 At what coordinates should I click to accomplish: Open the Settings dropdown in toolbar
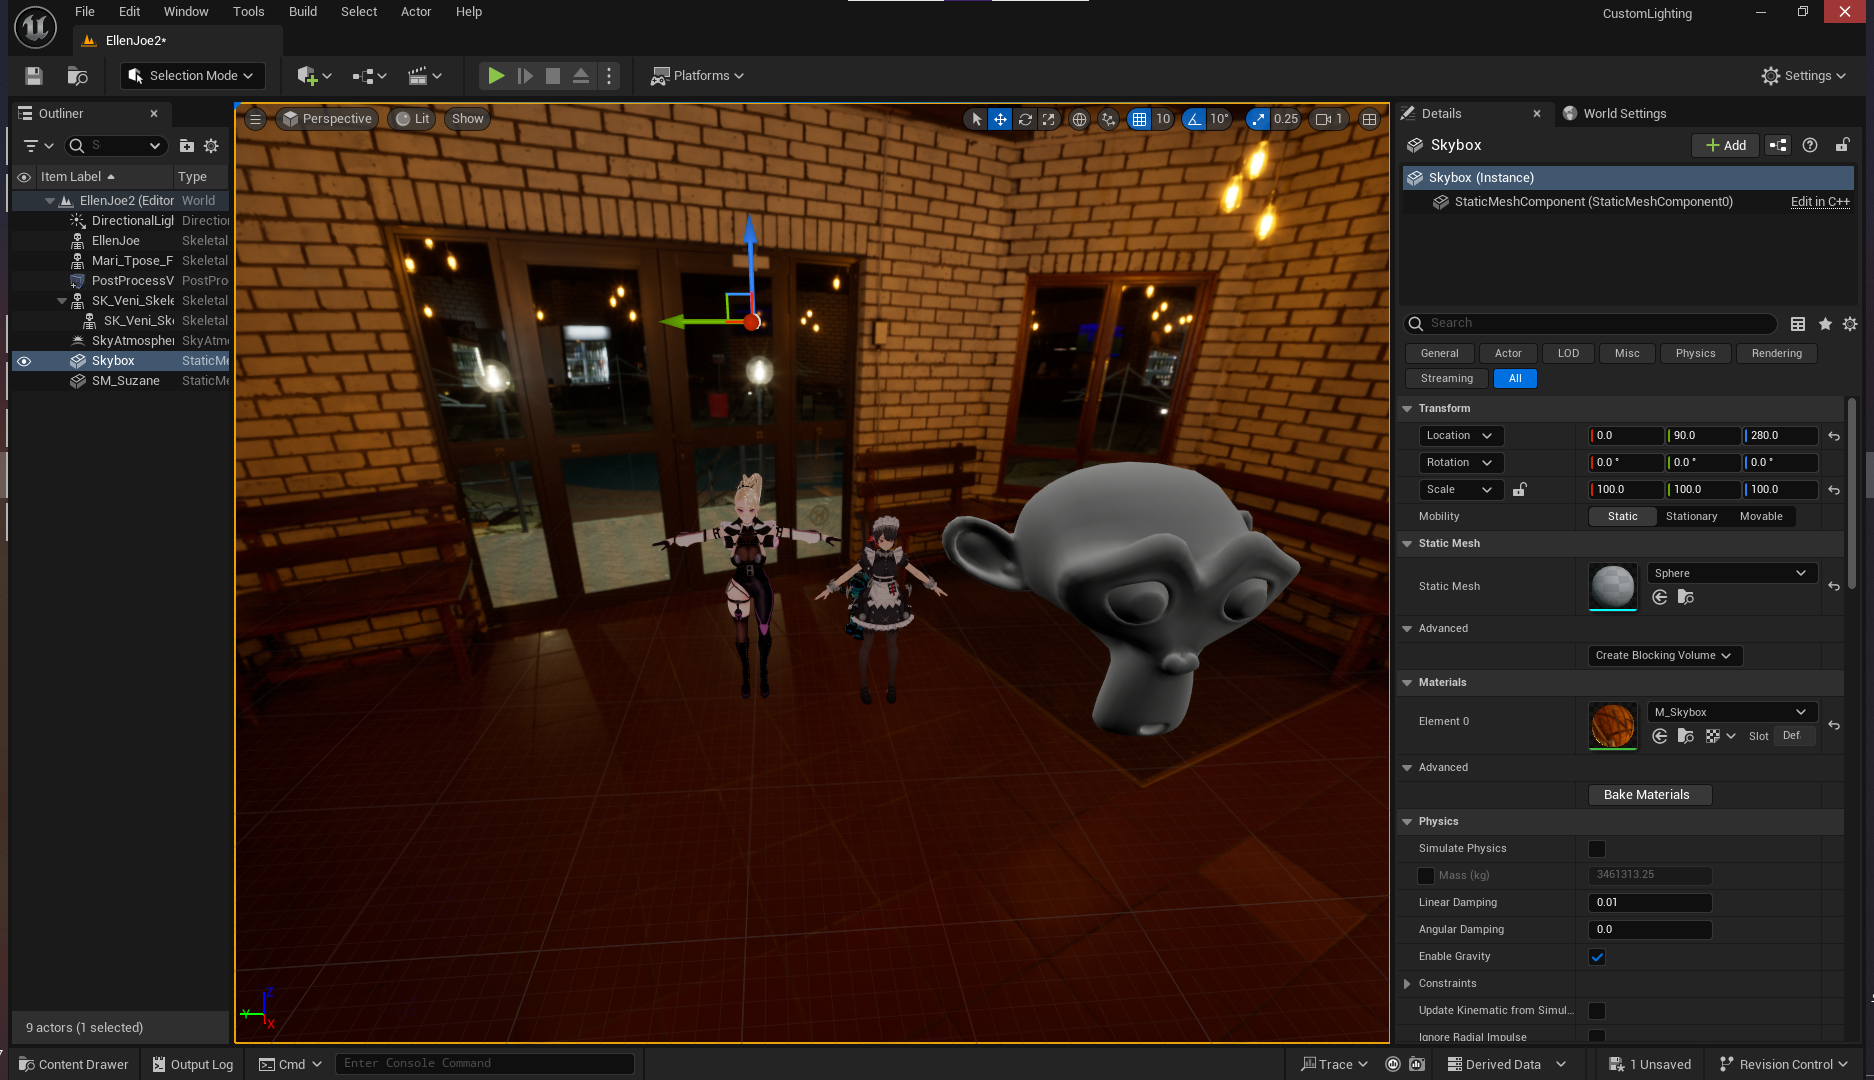point(1804,76)
